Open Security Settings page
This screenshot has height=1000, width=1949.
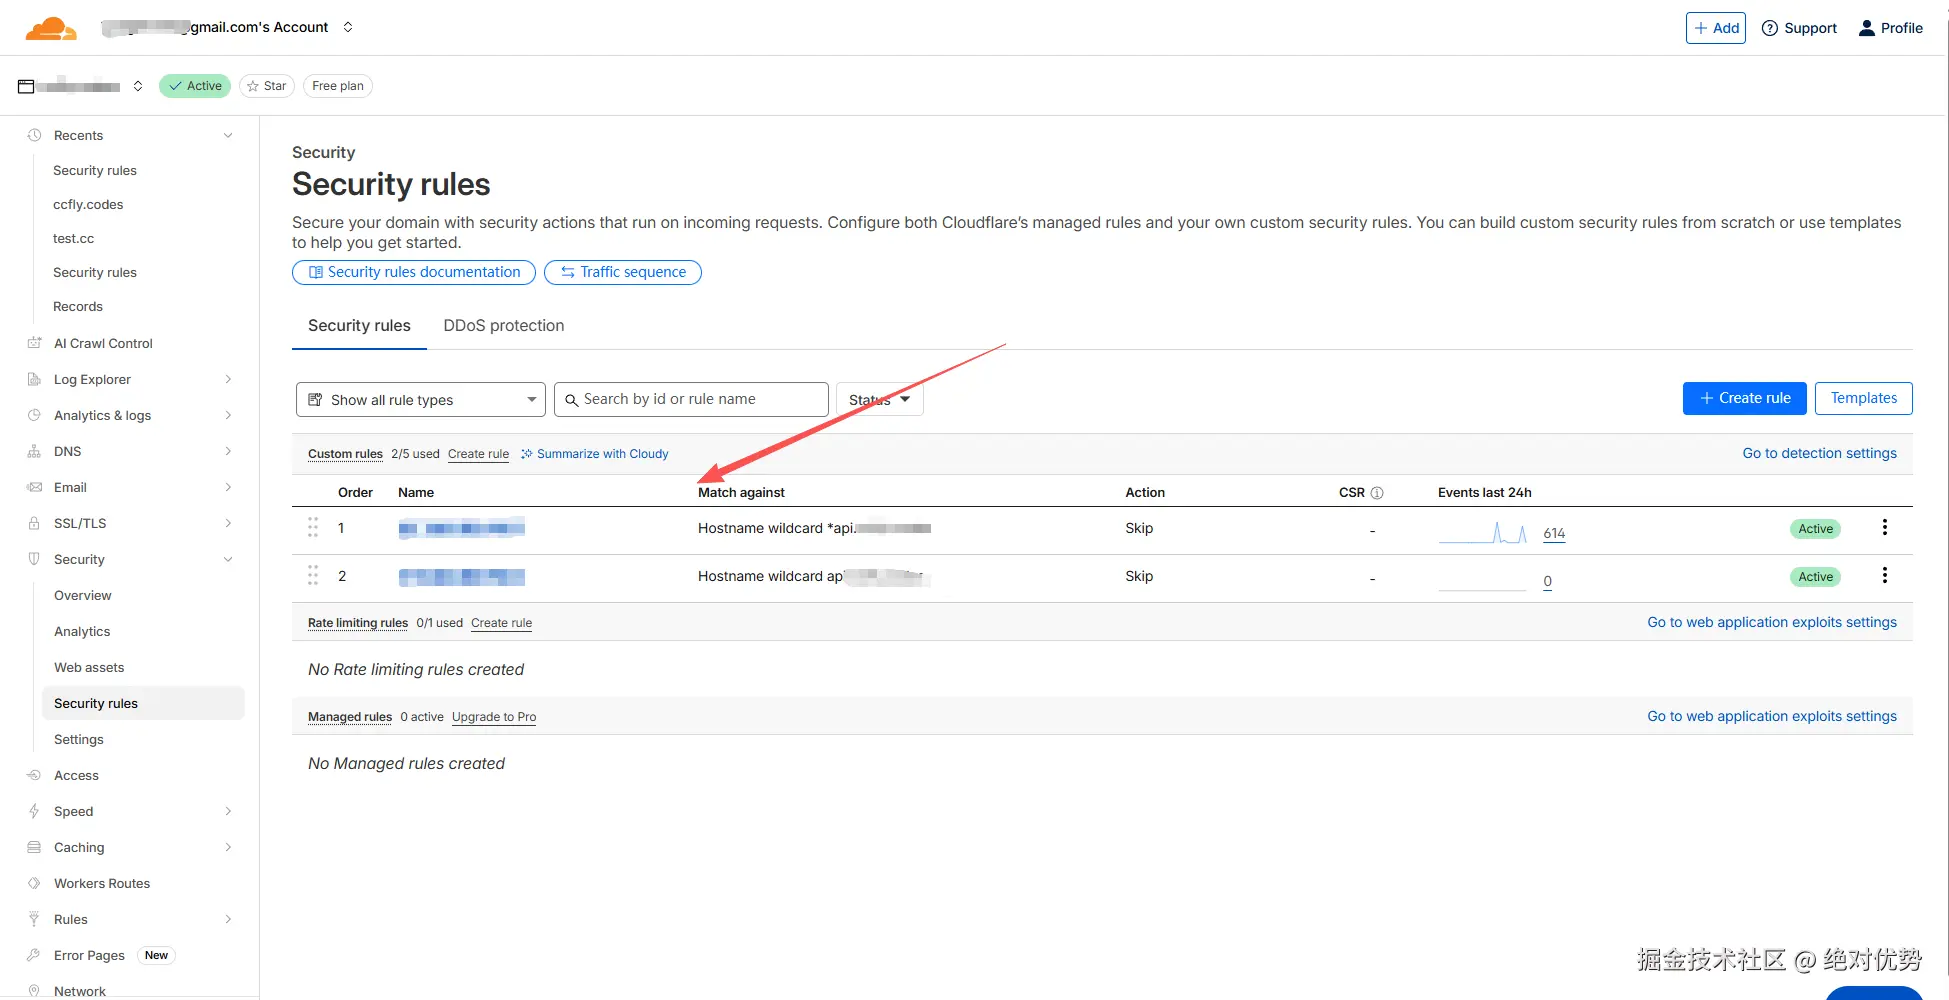pos(79,739)
